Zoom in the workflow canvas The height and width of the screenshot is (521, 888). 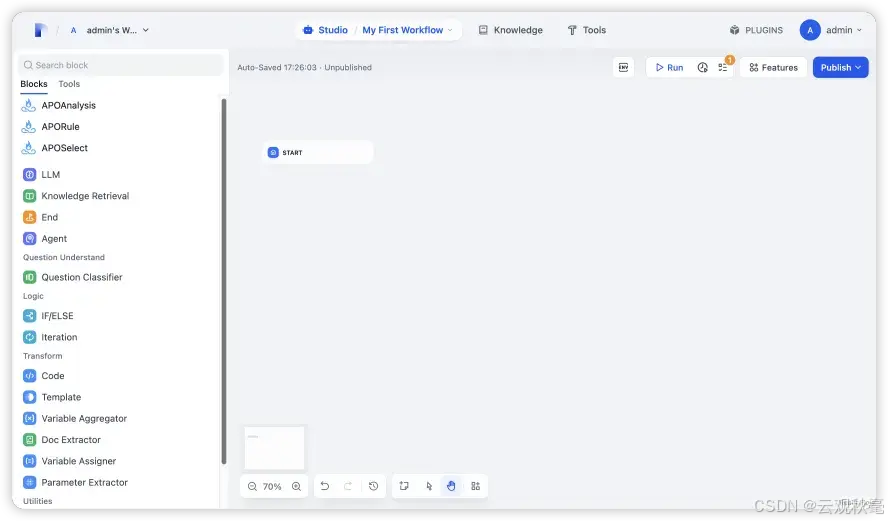[296, 486]
